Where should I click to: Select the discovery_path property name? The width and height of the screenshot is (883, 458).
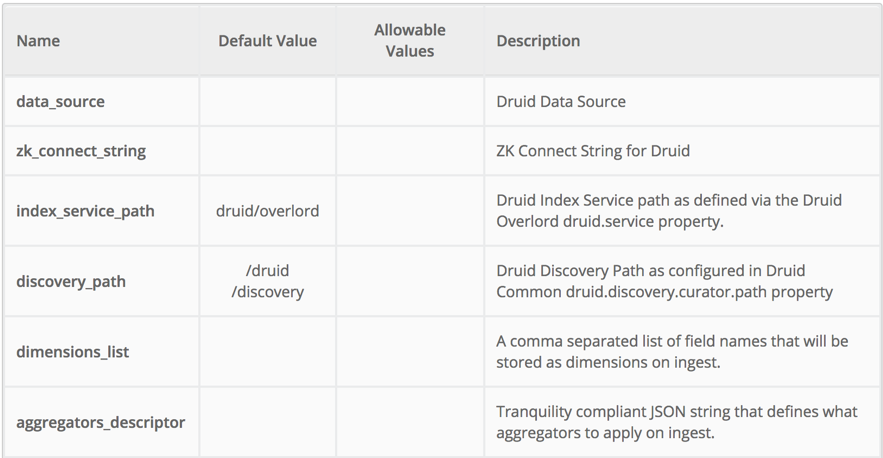click(x=71, y=281)
